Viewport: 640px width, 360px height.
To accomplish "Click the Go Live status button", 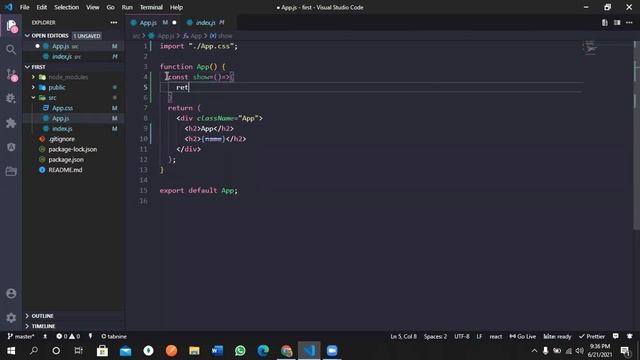I will [x=522, y=336].
